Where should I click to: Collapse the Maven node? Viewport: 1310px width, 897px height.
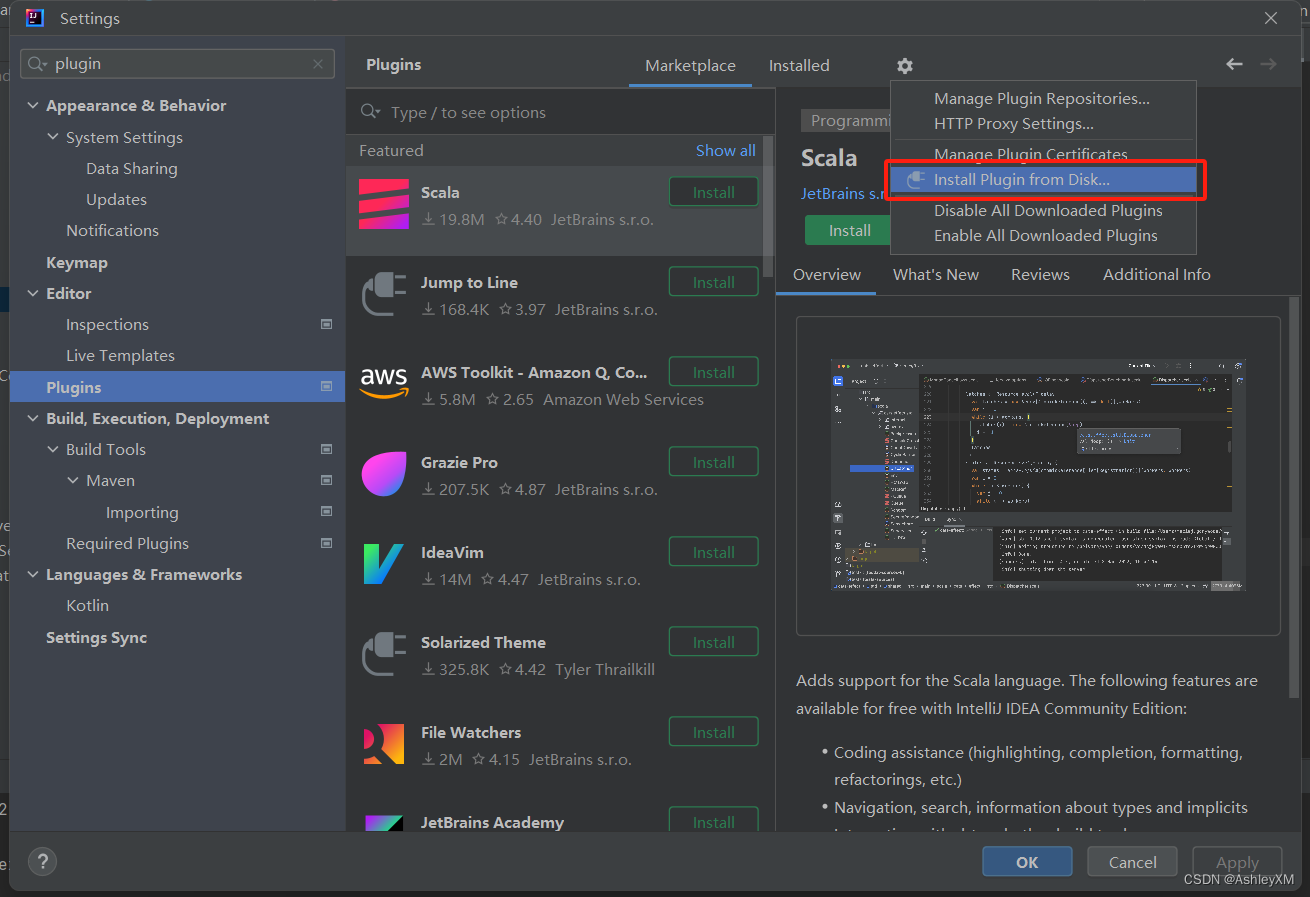[x=73, y=480]
